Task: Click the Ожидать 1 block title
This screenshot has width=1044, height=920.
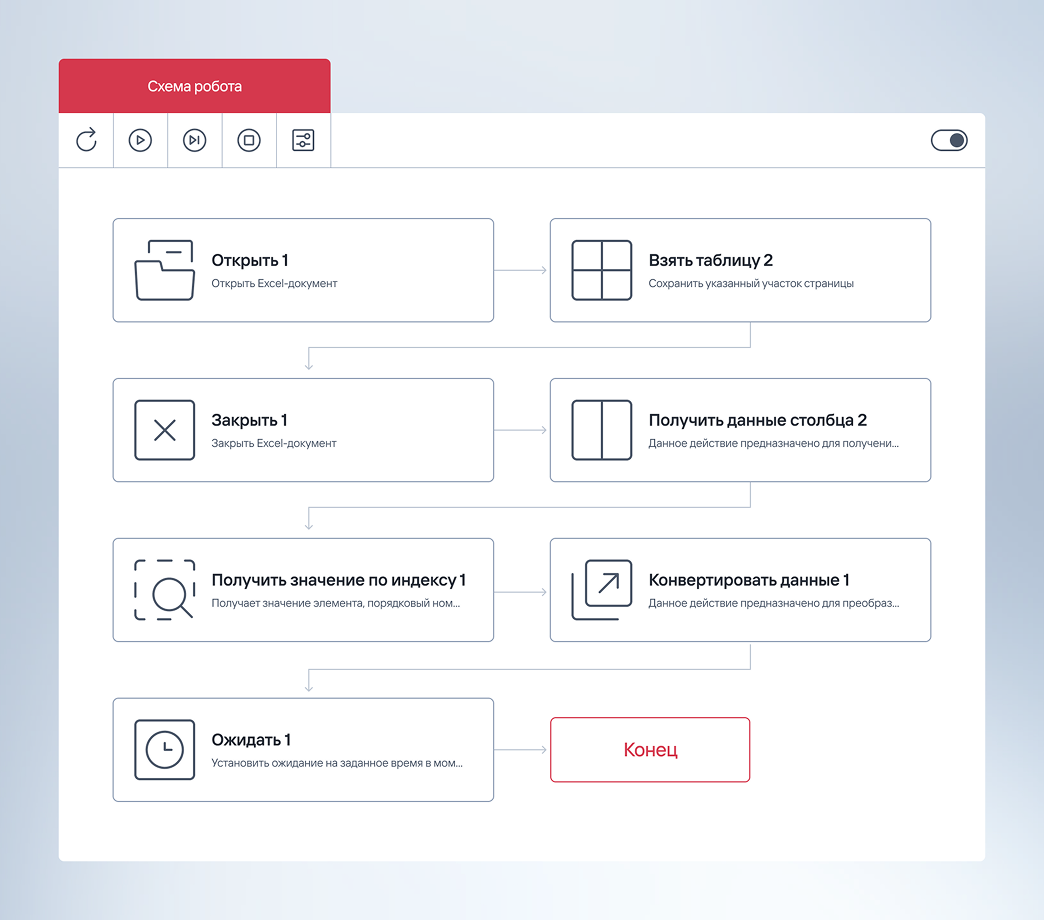Action: (x=251, y=740)
